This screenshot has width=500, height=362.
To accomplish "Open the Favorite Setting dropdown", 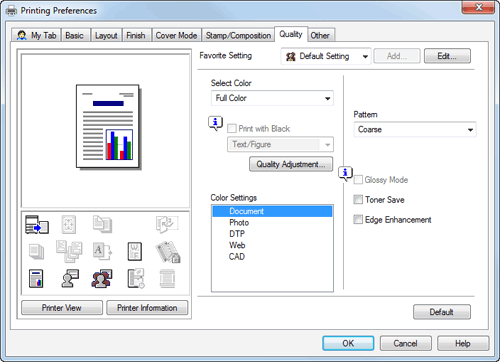I will click(x=326, y=56).
